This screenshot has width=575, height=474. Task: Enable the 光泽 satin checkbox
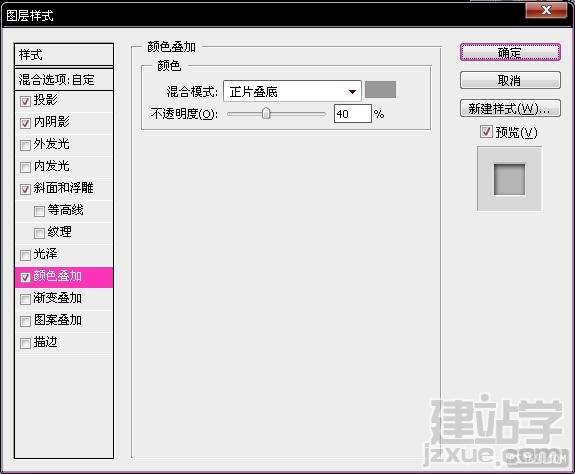point(25,255)
